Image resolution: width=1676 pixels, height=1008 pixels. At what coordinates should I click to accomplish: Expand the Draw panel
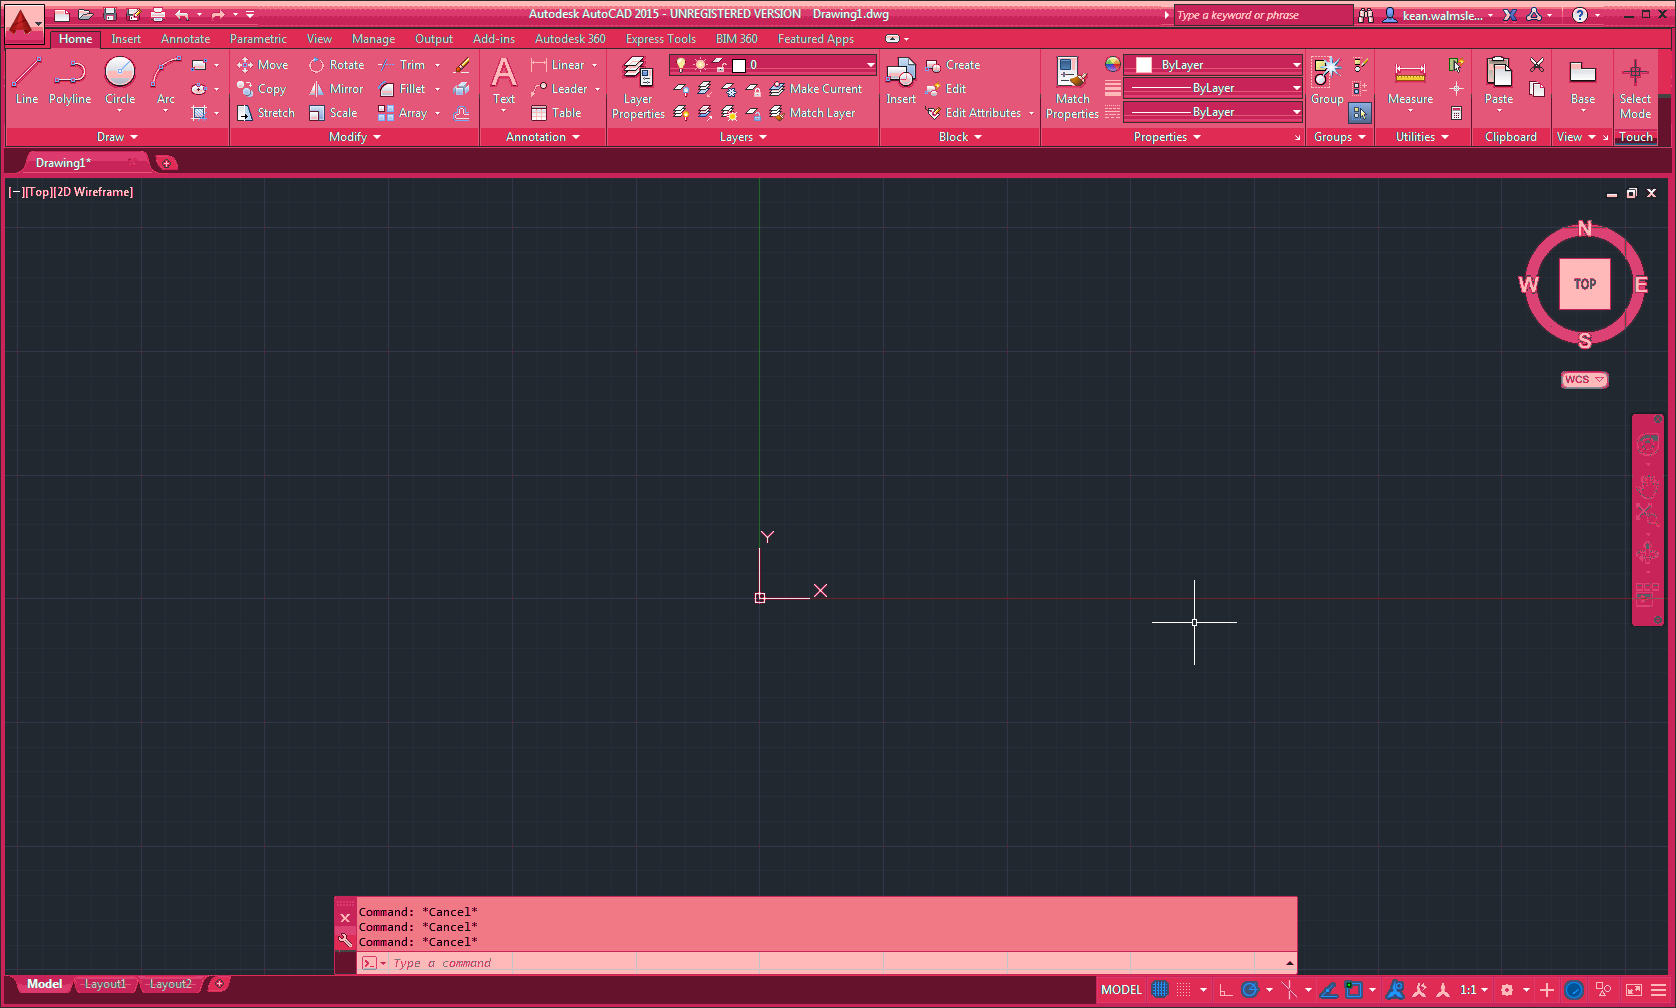point(117,137)
